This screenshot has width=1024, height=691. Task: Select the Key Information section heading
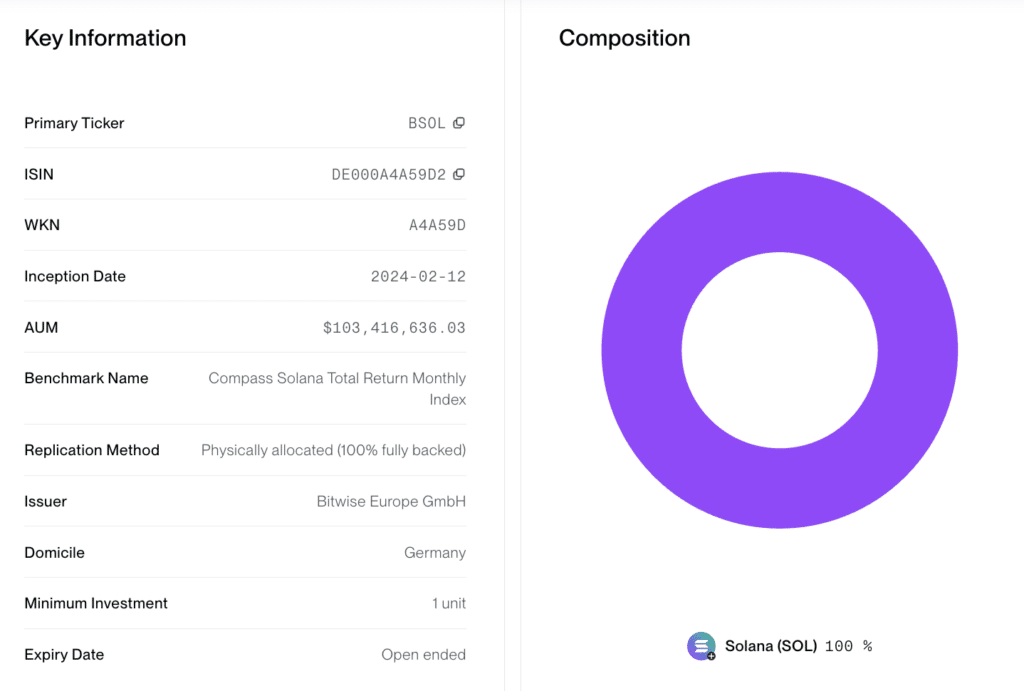[105, 38]
